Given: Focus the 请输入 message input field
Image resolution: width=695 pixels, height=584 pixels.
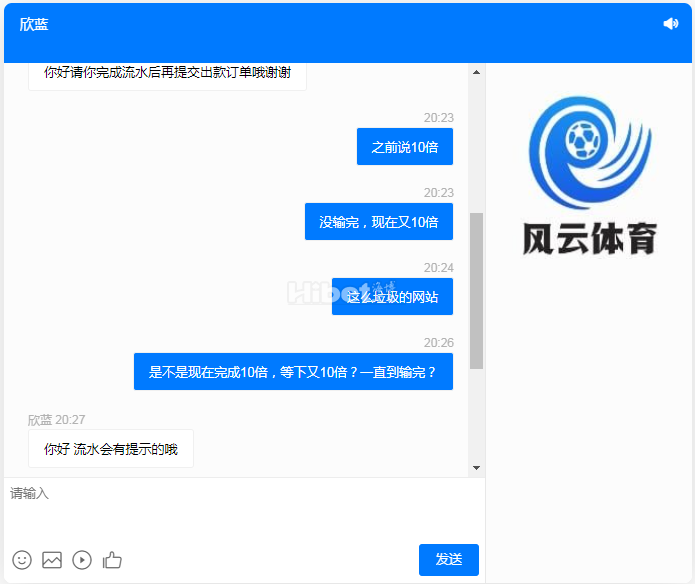Looking at the screenshot, I should pos(244,510).
